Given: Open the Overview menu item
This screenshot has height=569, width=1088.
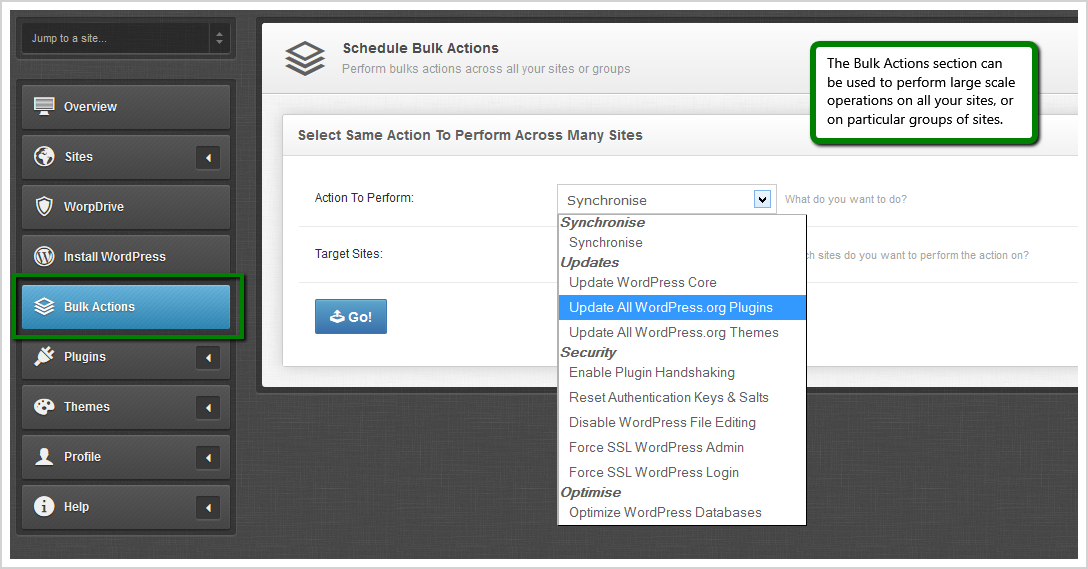Looking at the screenshot, I should pyautogui.click(x=126, y=107).
